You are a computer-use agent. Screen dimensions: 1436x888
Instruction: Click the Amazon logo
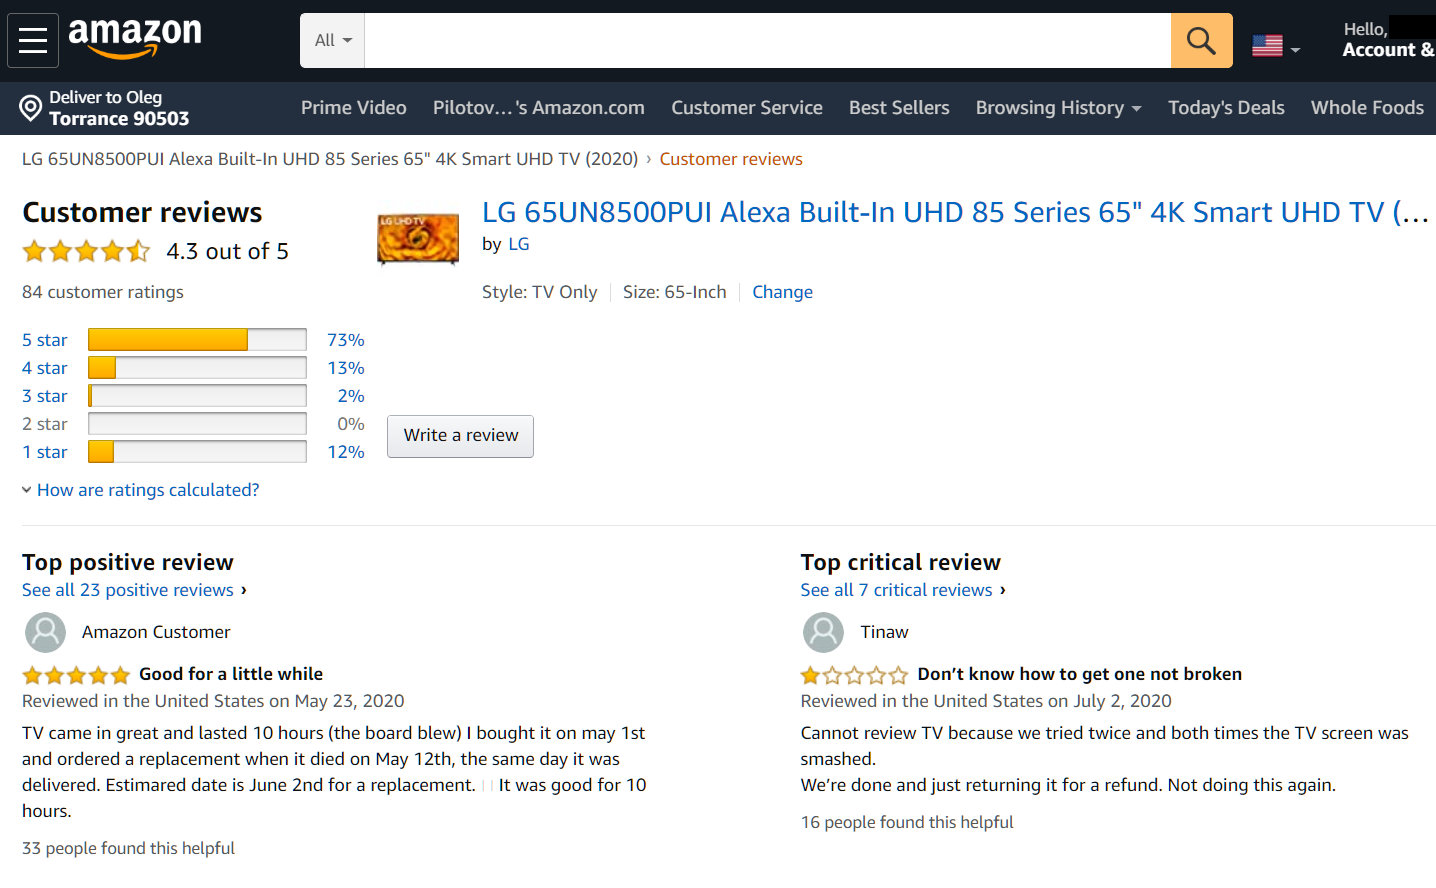tap(135, 38)
